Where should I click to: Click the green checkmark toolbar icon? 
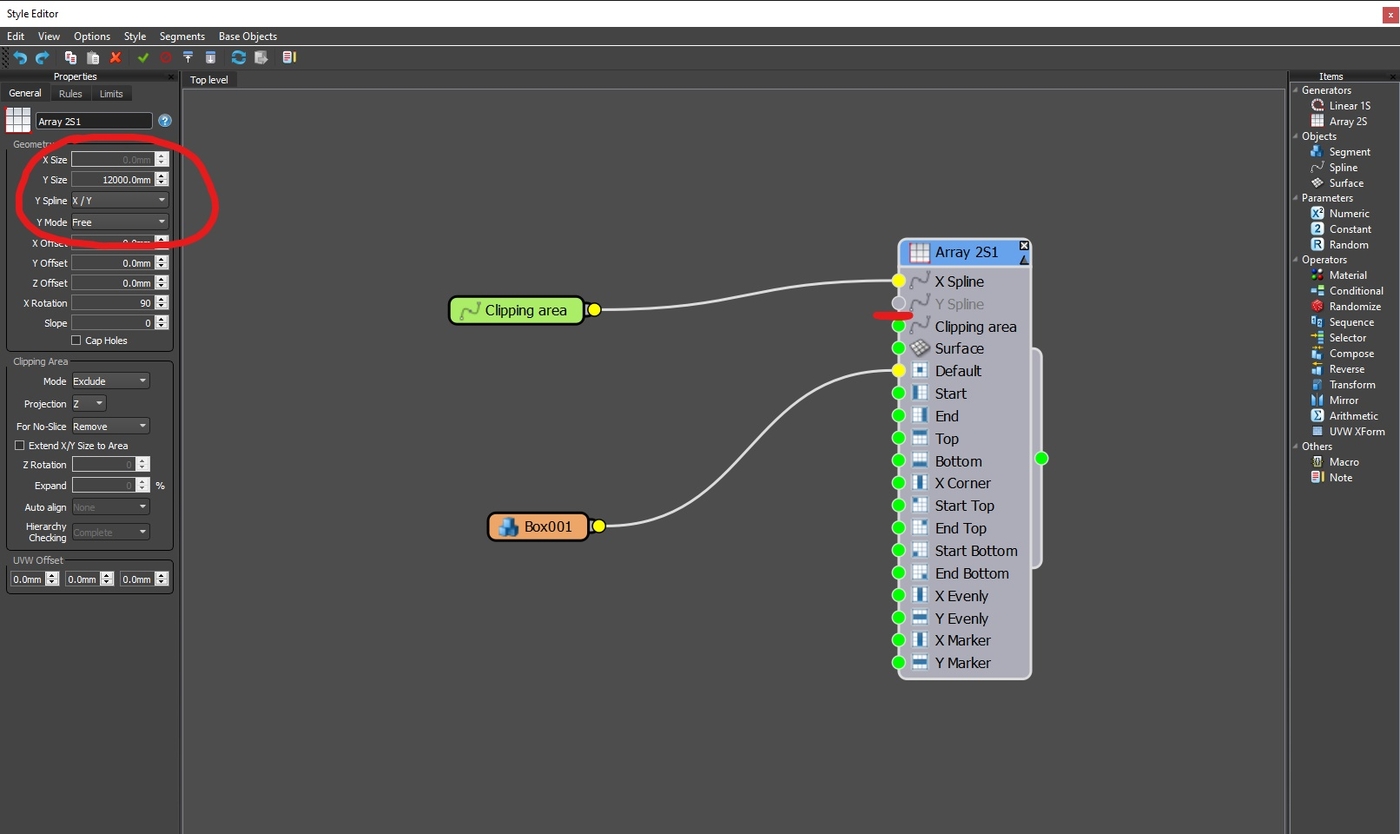click(143, 58)
